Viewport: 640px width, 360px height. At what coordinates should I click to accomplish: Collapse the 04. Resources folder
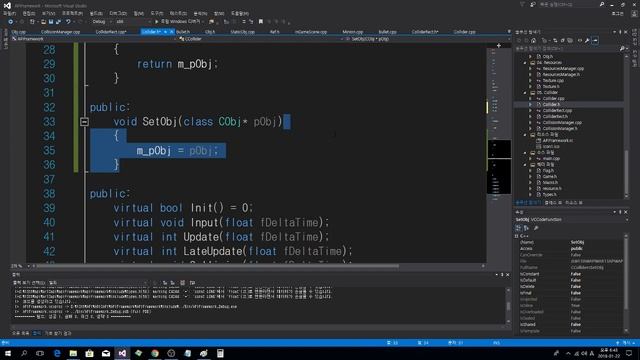coord(525,63)
